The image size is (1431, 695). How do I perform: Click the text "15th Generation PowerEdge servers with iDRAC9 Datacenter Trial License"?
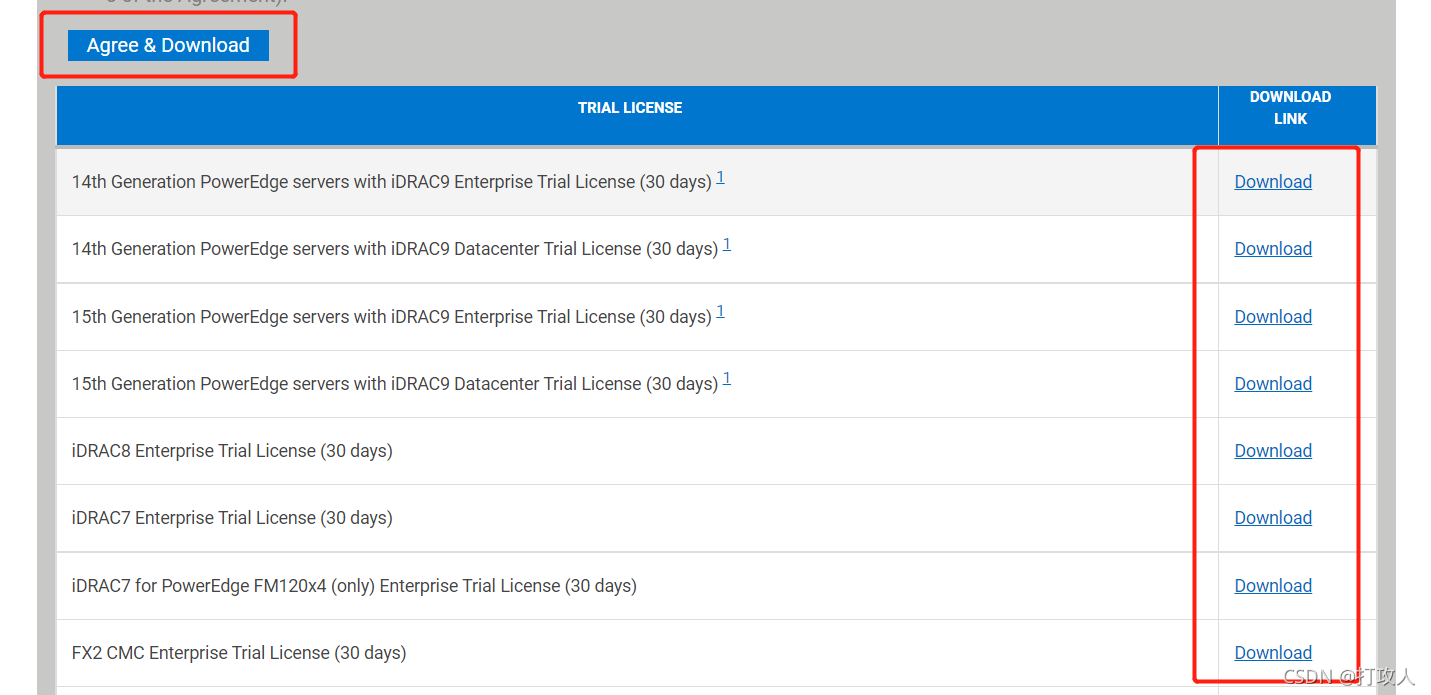(x=356, y=384)
